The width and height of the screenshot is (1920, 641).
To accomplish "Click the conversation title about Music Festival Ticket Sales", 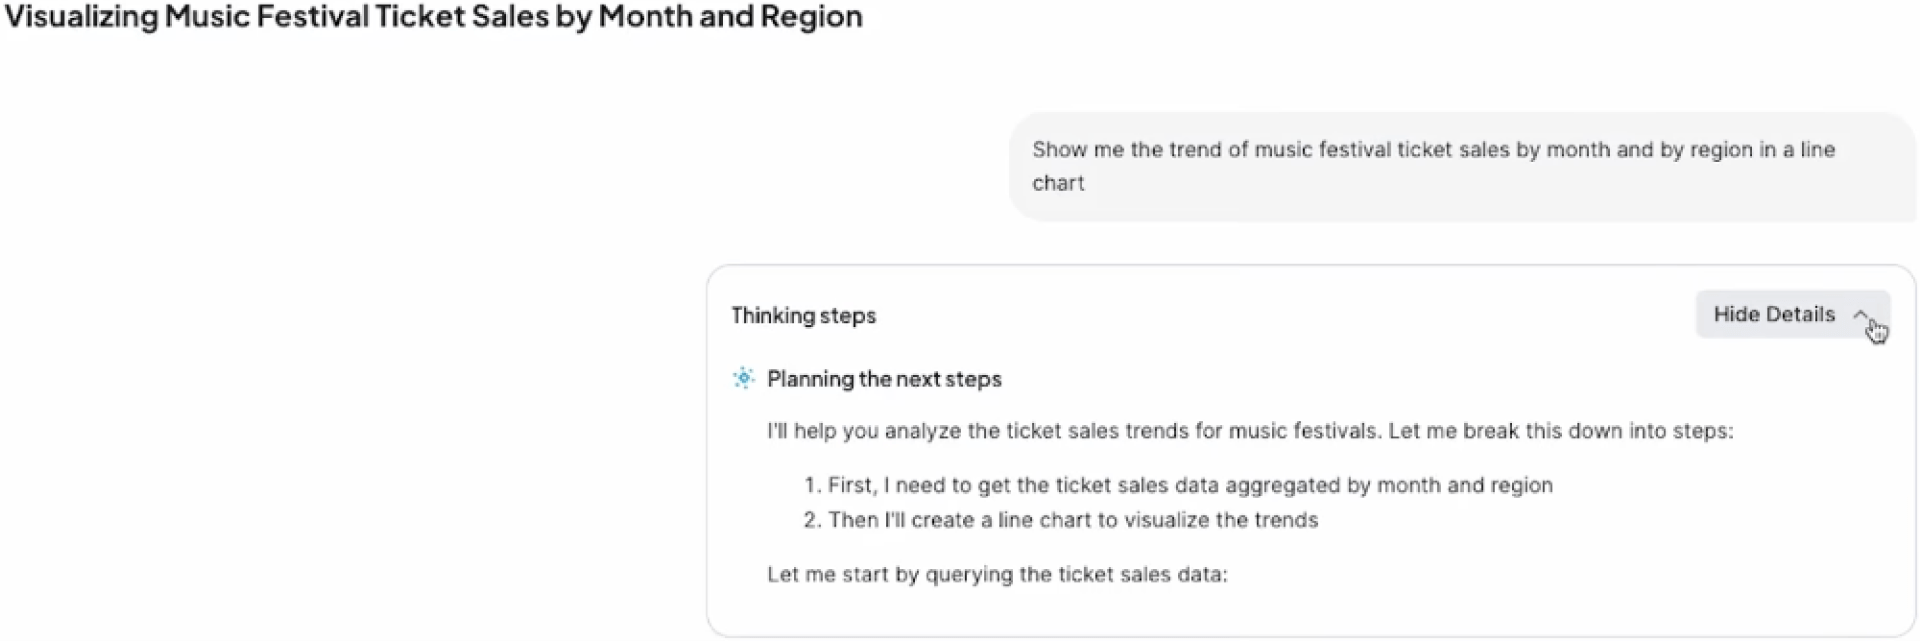I will [433, 17].
